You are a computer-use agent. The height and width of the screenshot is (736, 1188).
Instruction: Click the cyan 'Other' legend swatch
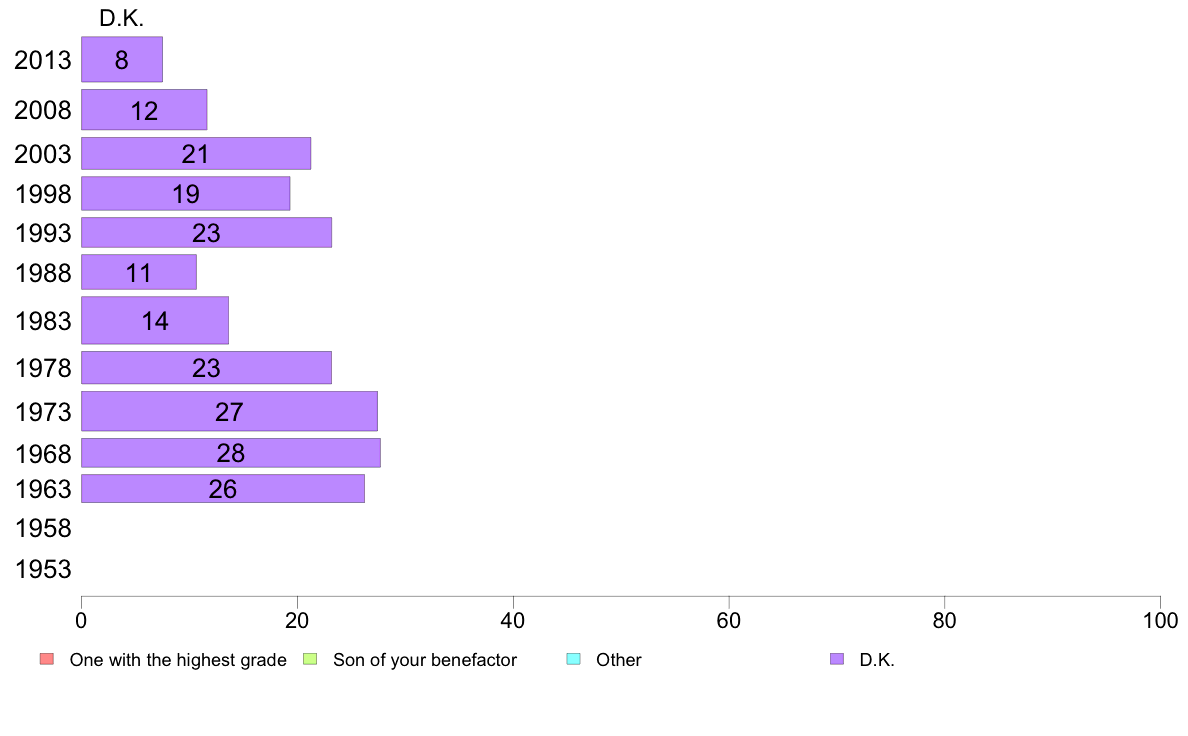[x=574, y=659]
